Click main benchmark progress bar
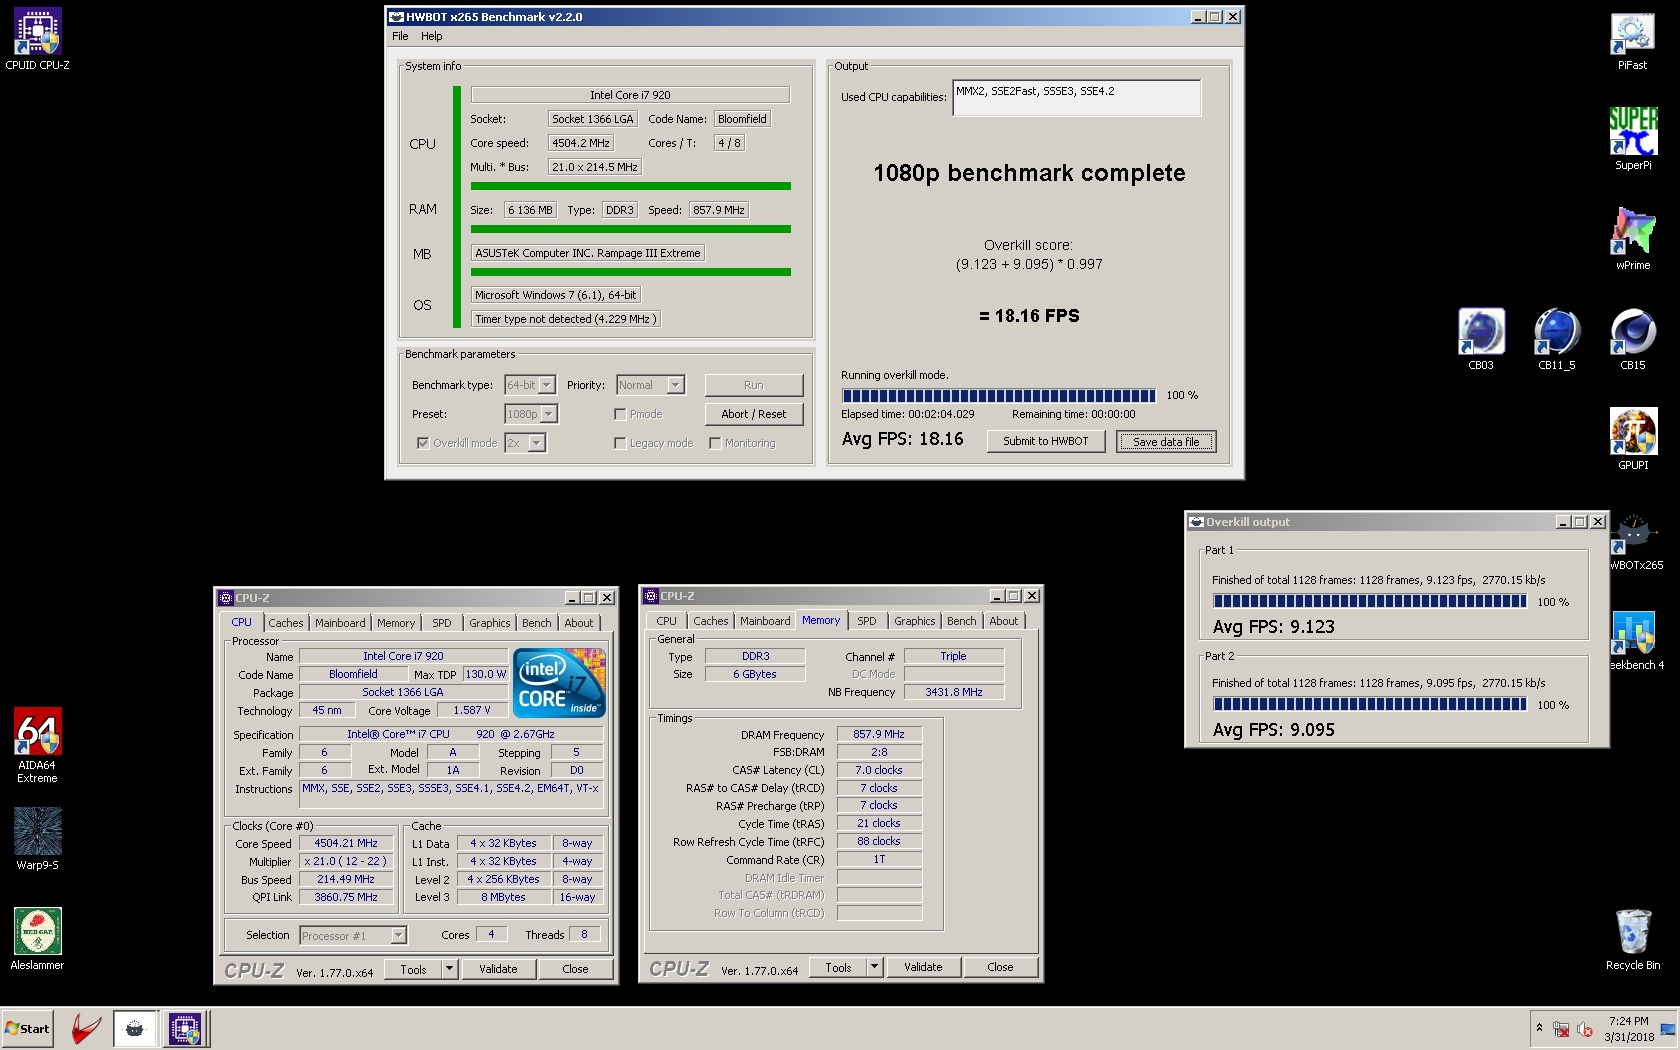1680x1050 pixels. coord(998,395)
